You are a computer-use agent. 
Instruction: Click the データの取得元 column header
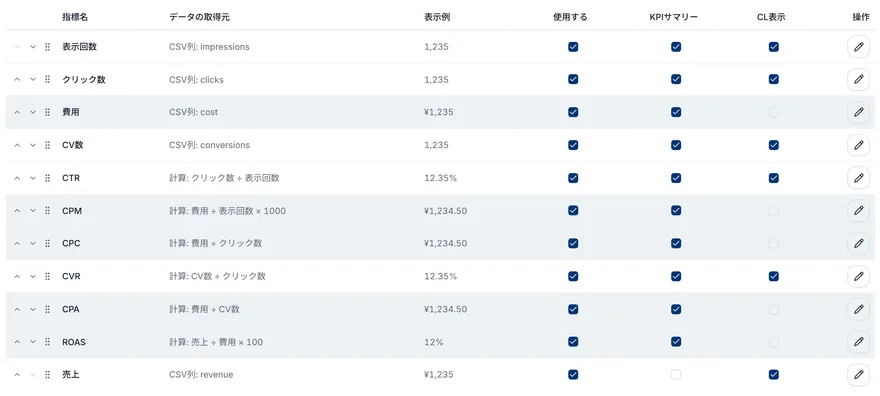[x=199, y=17]
